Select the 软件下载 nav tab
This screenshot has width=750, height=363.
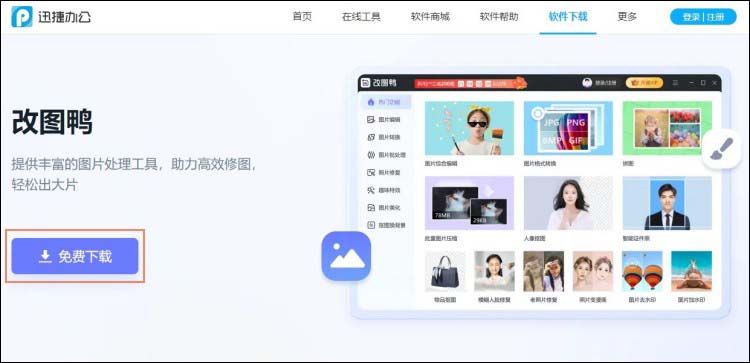568,17
